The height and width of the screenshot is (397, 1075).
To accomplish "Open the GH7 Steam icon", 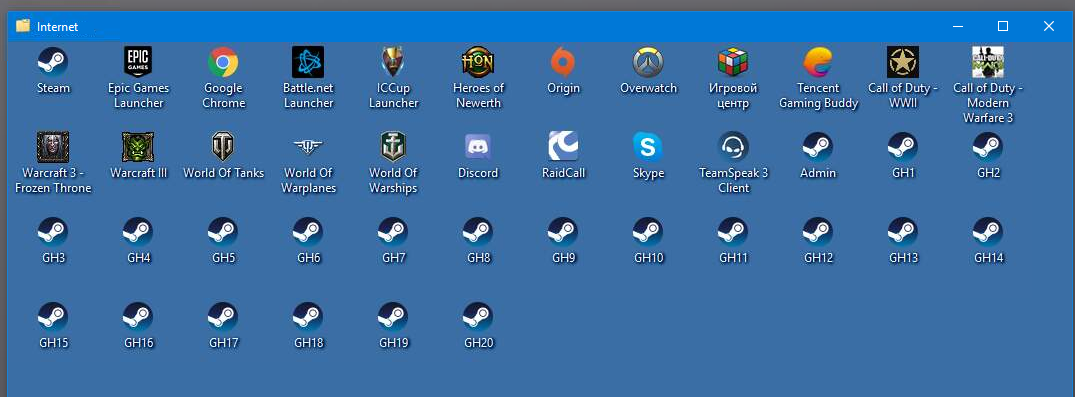I will pos(393,232).
